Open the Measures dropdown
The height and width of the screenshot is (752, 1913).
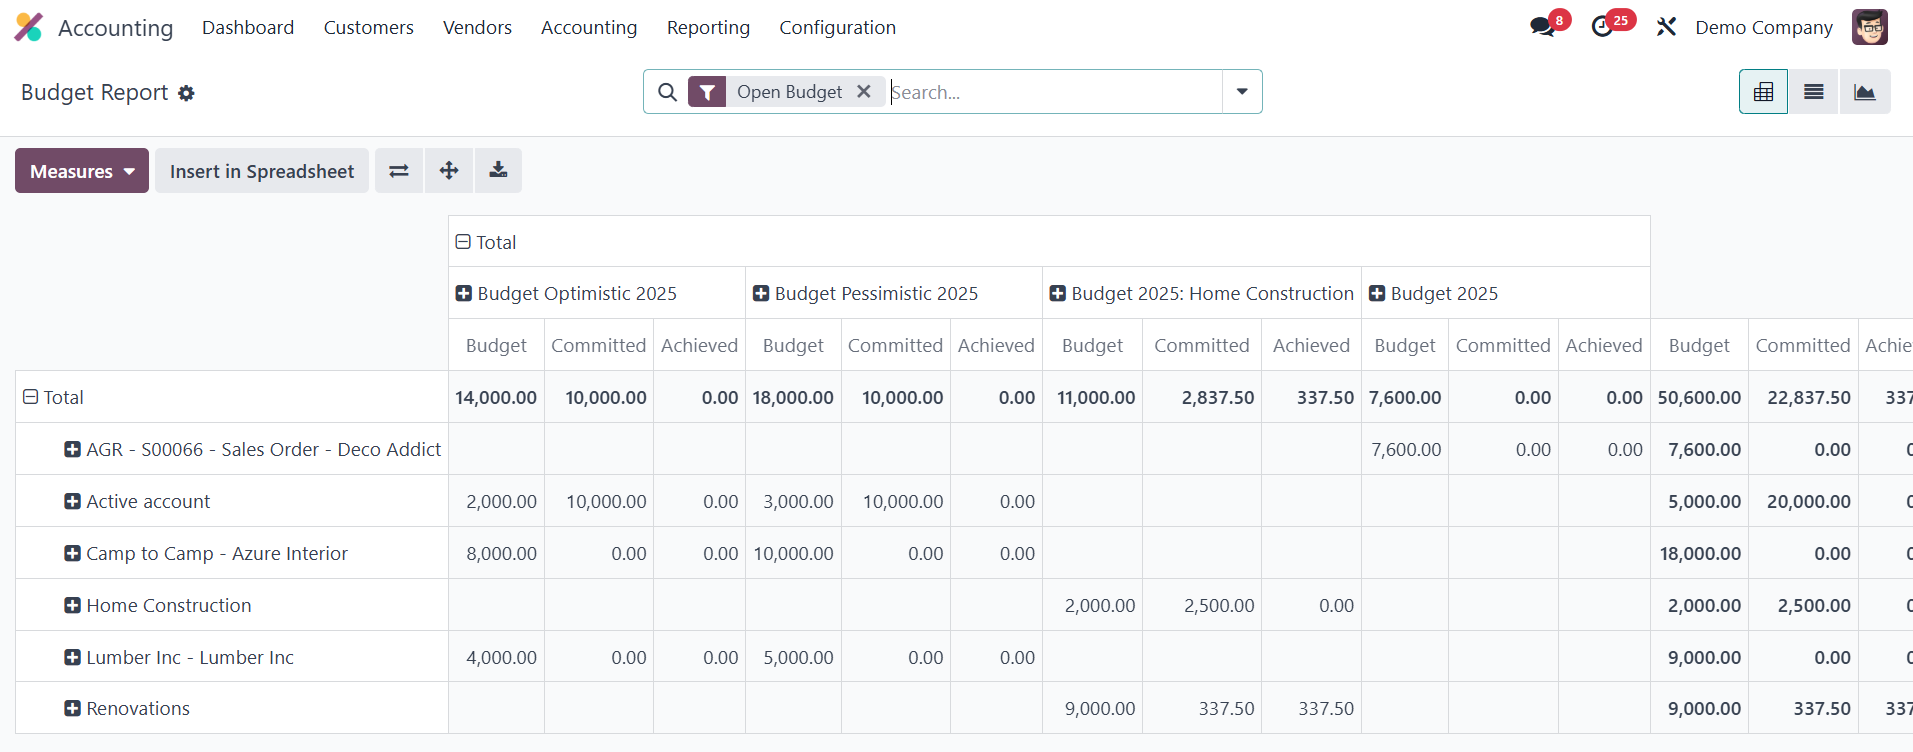tap(82, 171)
